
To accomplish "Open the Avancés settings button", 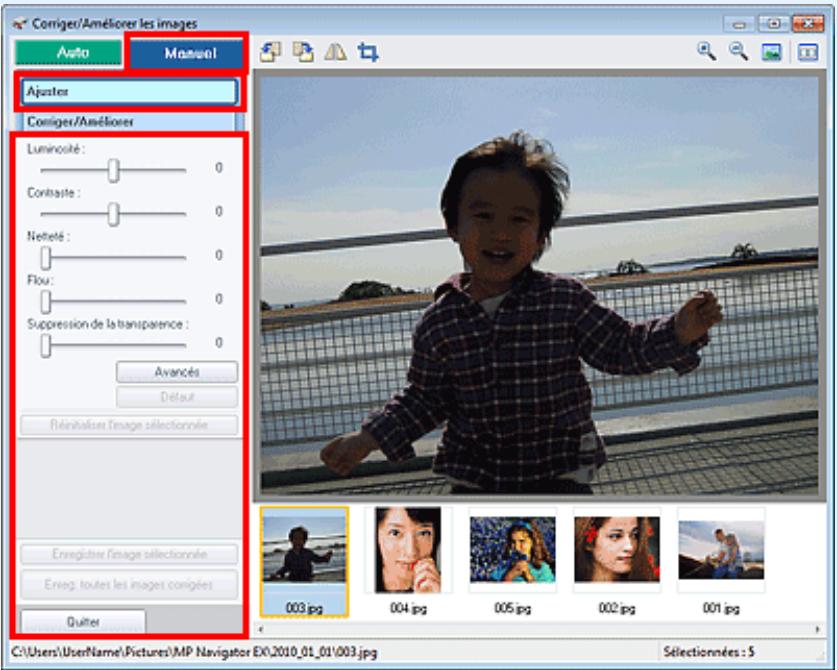I will tap(177, 372).
